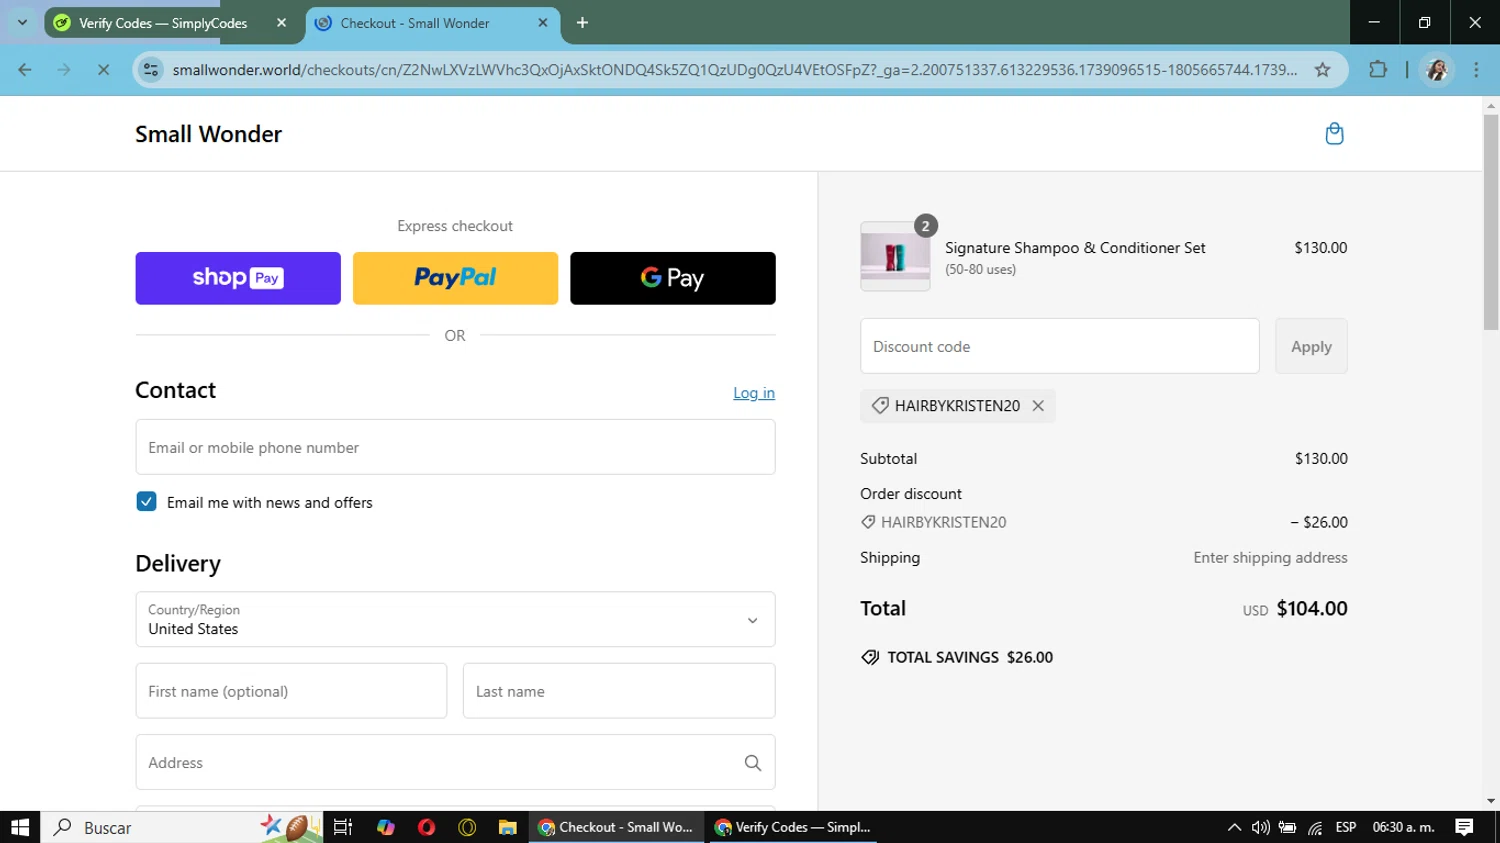Click the Small Wonder store name
The image size is (1500, 843).
[x=208, y=134]
